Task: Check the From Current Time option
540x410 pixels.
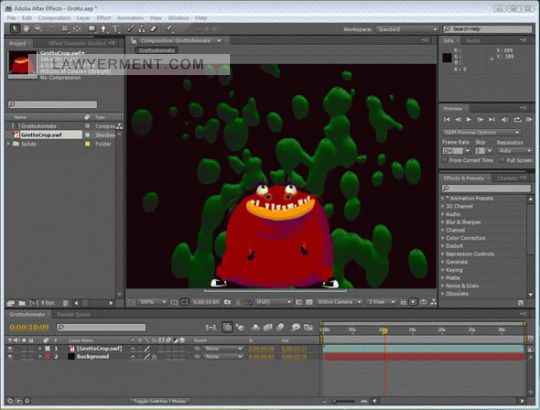Action: [445, 160]
